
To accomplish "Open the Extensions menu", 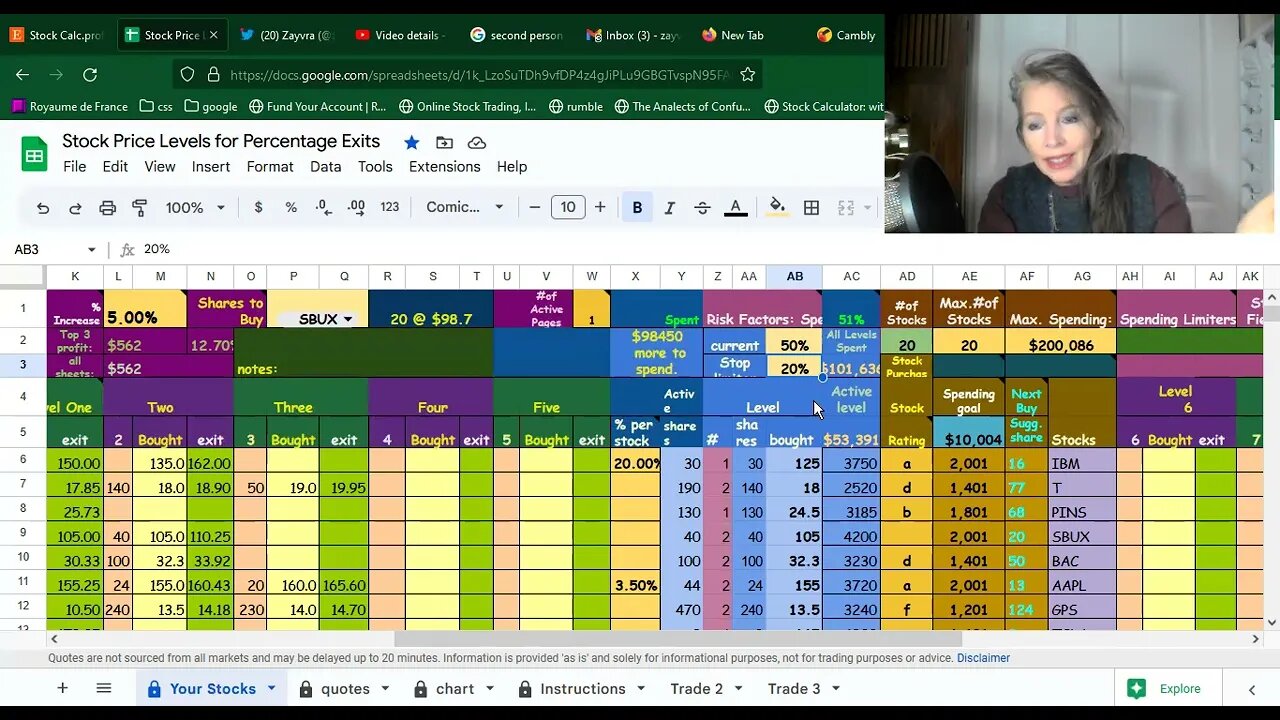I will [445, 167].
